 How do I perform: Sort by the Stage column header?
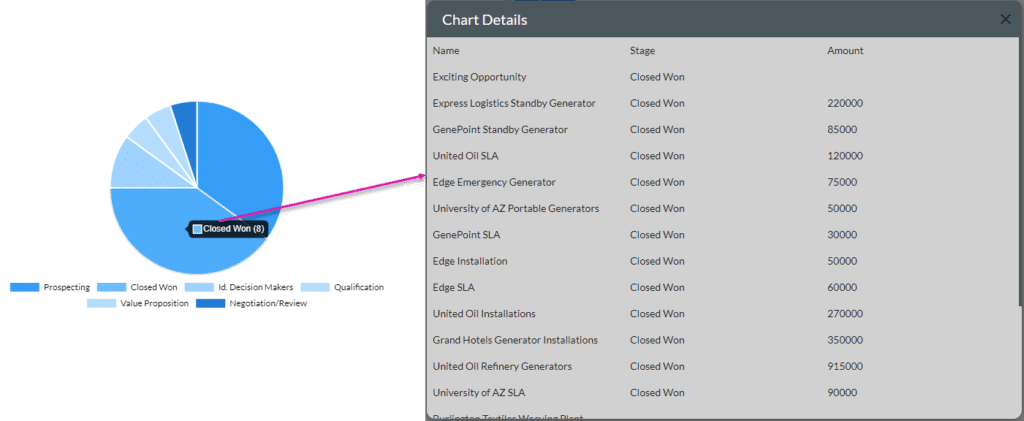pyautogui.click(x=642, y=50)
